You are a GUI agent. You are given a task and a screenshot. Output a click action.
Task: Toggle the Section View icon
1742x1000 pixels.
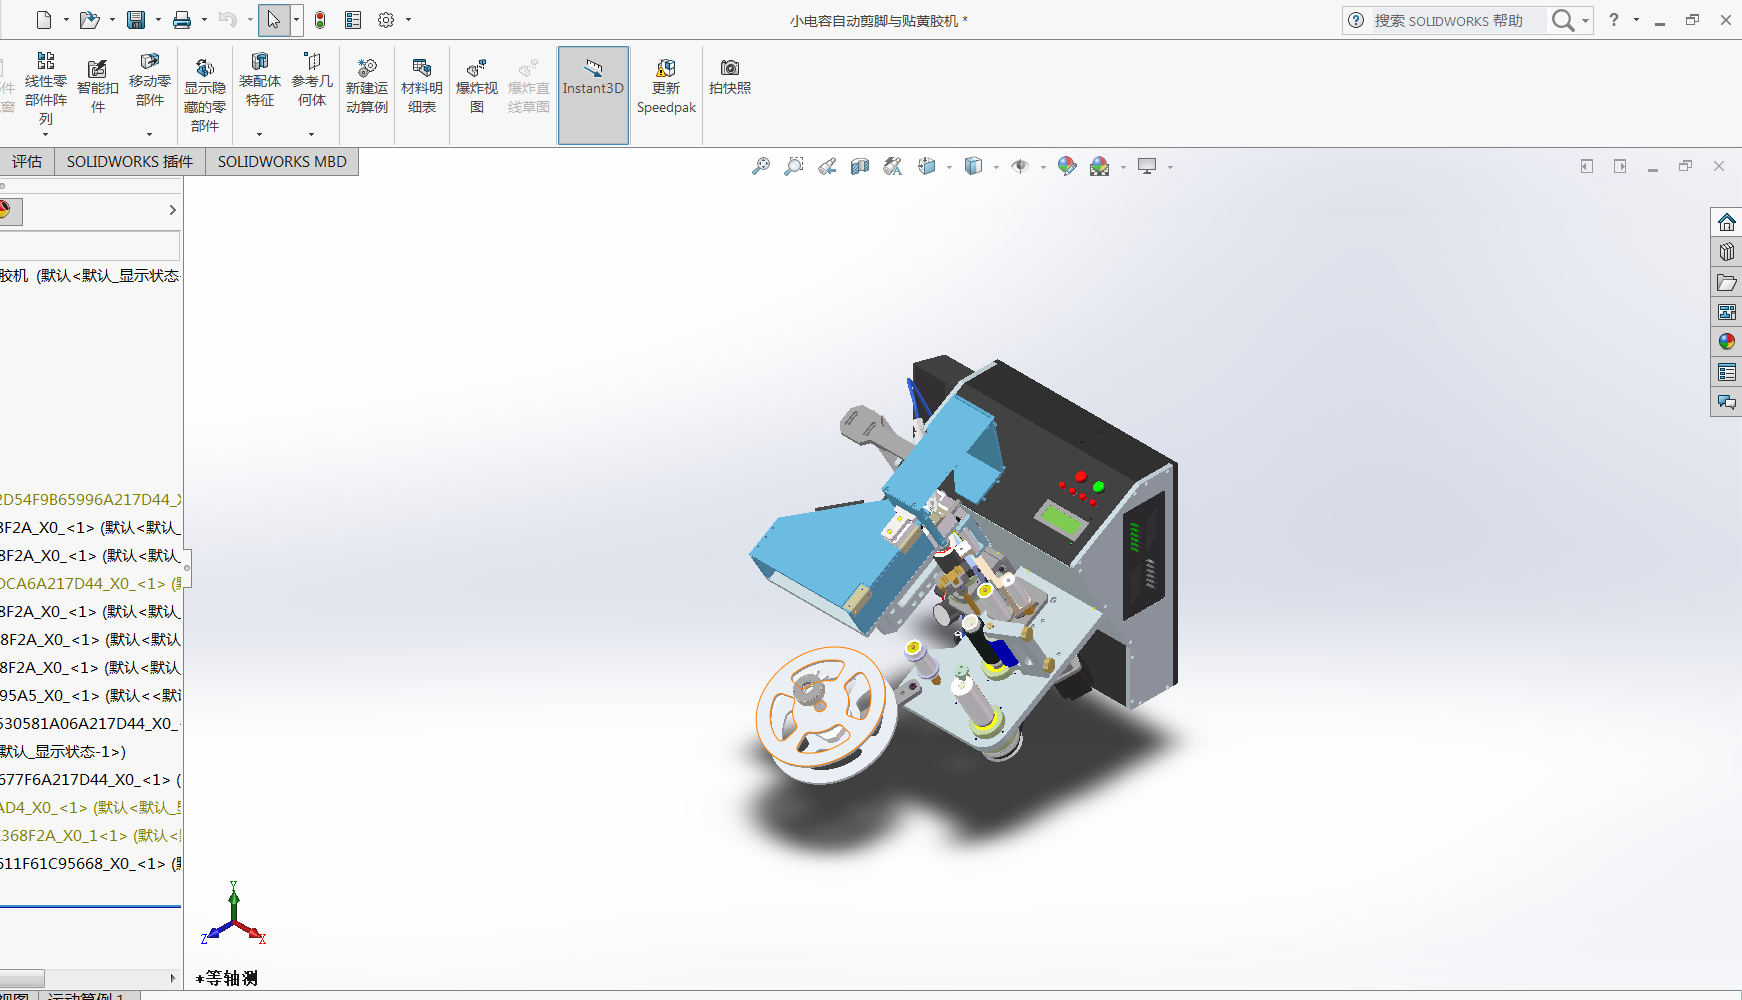pyautogui.click(x=860, y=166)
